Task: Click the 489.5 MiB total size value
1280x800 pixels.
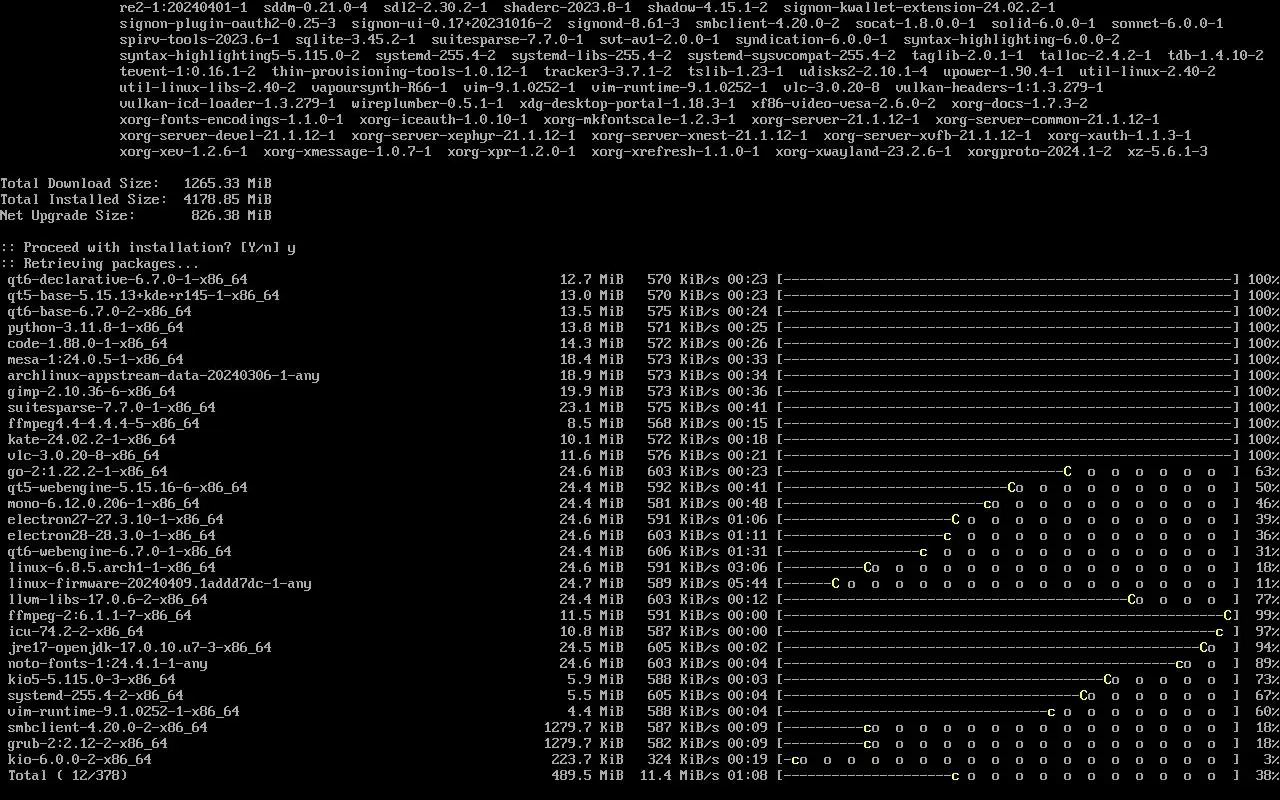Action: pyautogui.click(x=588, y=775)
